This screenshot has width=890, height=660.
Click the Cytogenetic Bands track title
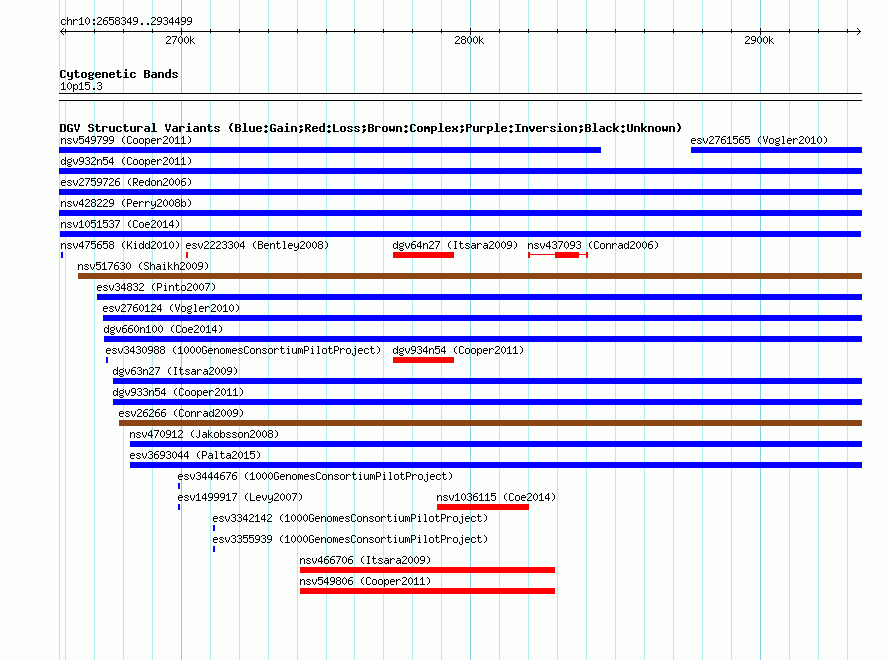[x=119, y=74]
